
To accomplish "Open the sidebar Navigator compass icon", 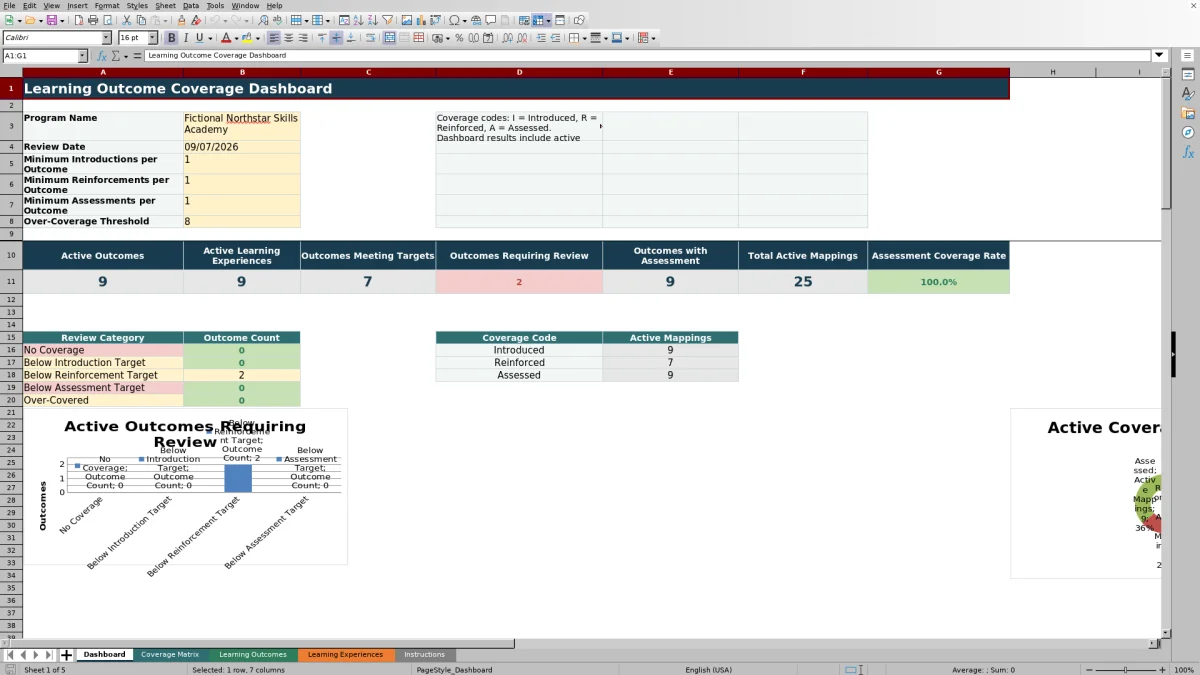I will [1188, 132].
